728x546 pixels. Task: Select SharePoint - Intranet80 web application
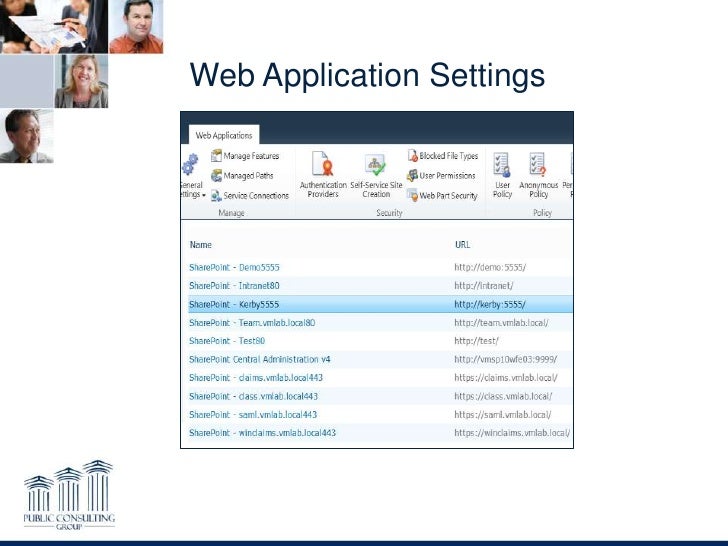(234, 286)
